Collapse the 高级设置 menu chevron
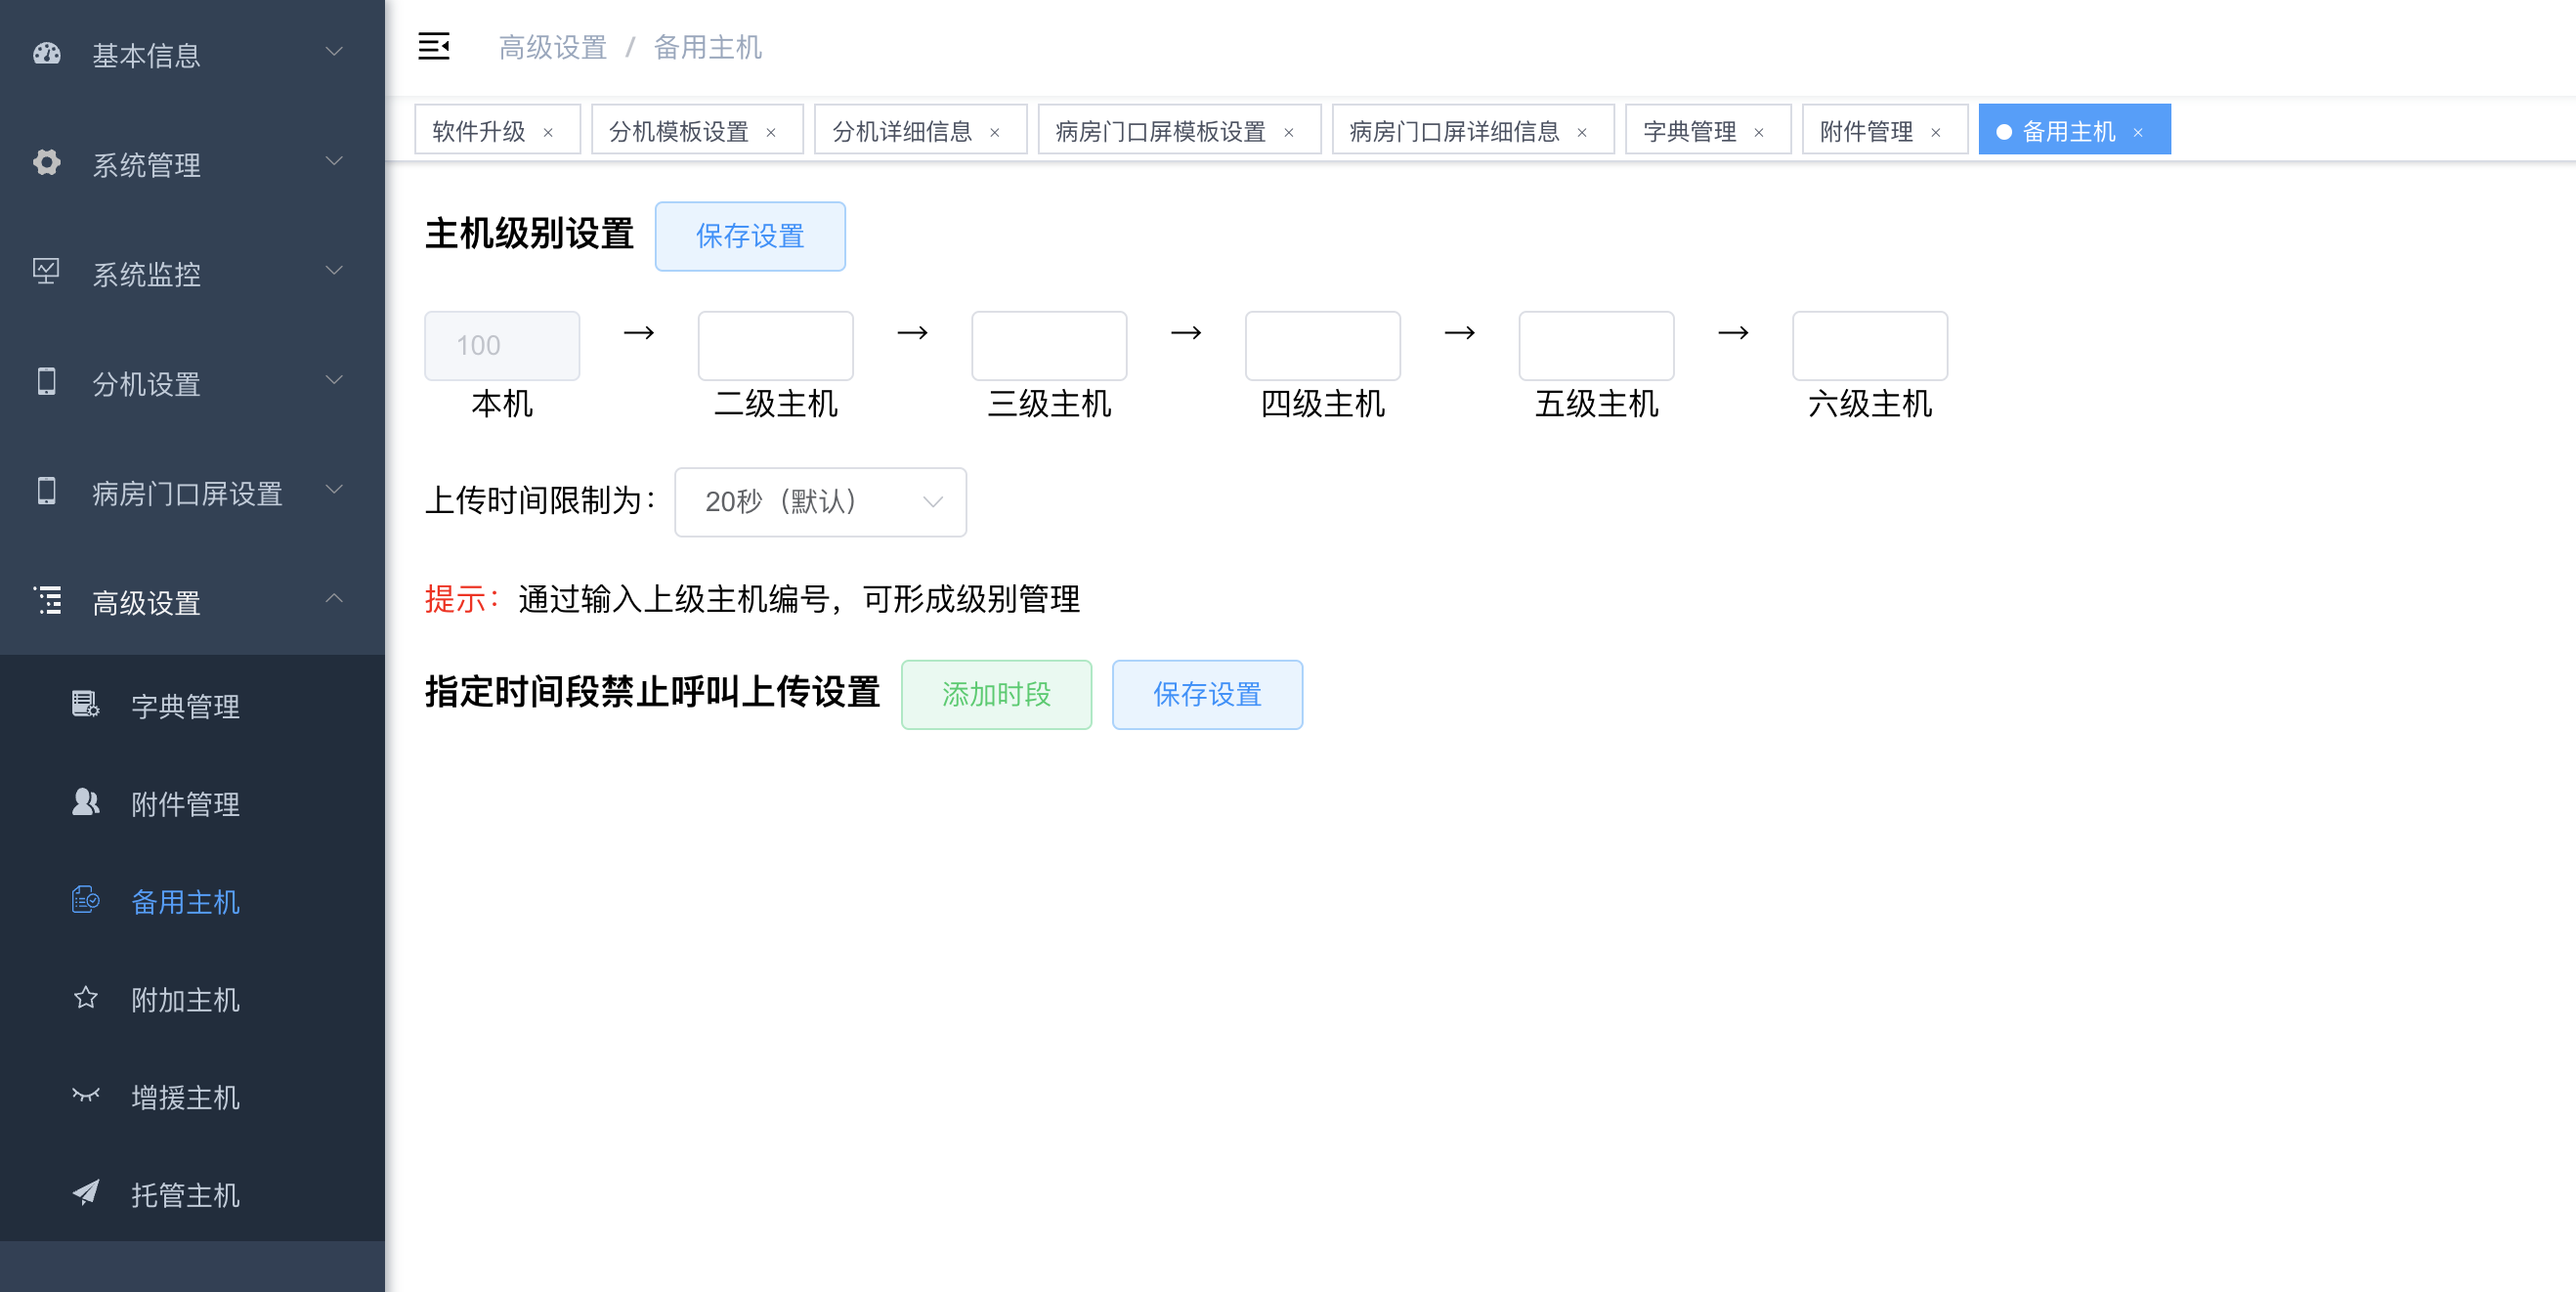The height and width of the screenshot is (1292, 2576). coord(335,599)
